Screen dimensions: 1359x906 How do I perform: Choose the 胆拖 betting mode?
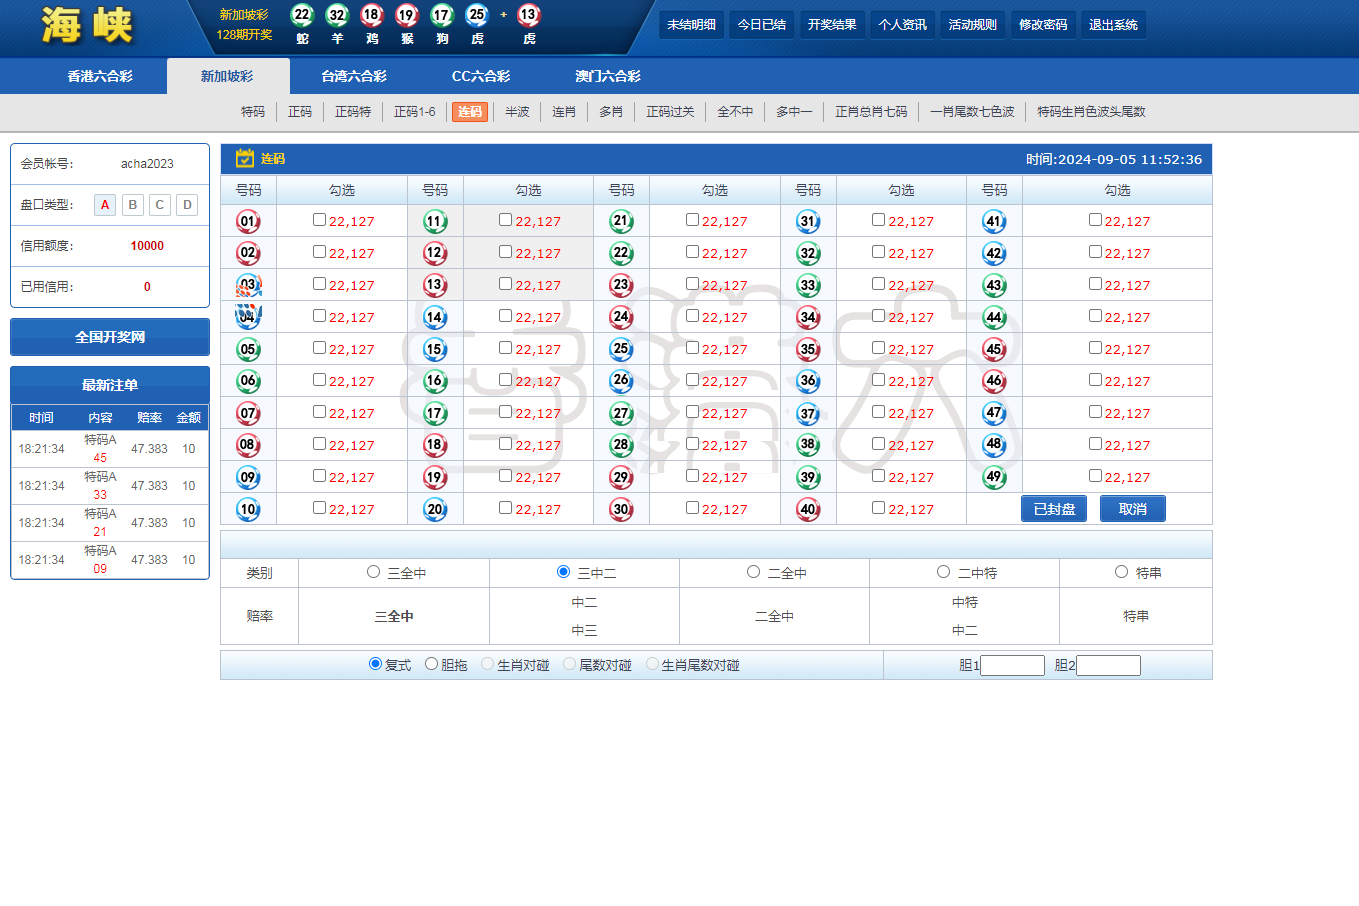point(431,664)
